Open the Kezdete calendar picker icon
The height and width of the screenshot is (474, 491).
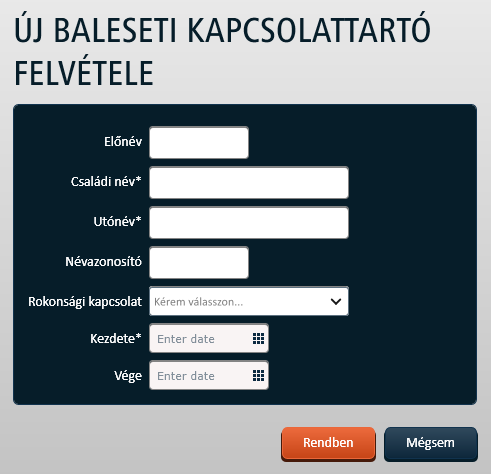click(258, 339)
